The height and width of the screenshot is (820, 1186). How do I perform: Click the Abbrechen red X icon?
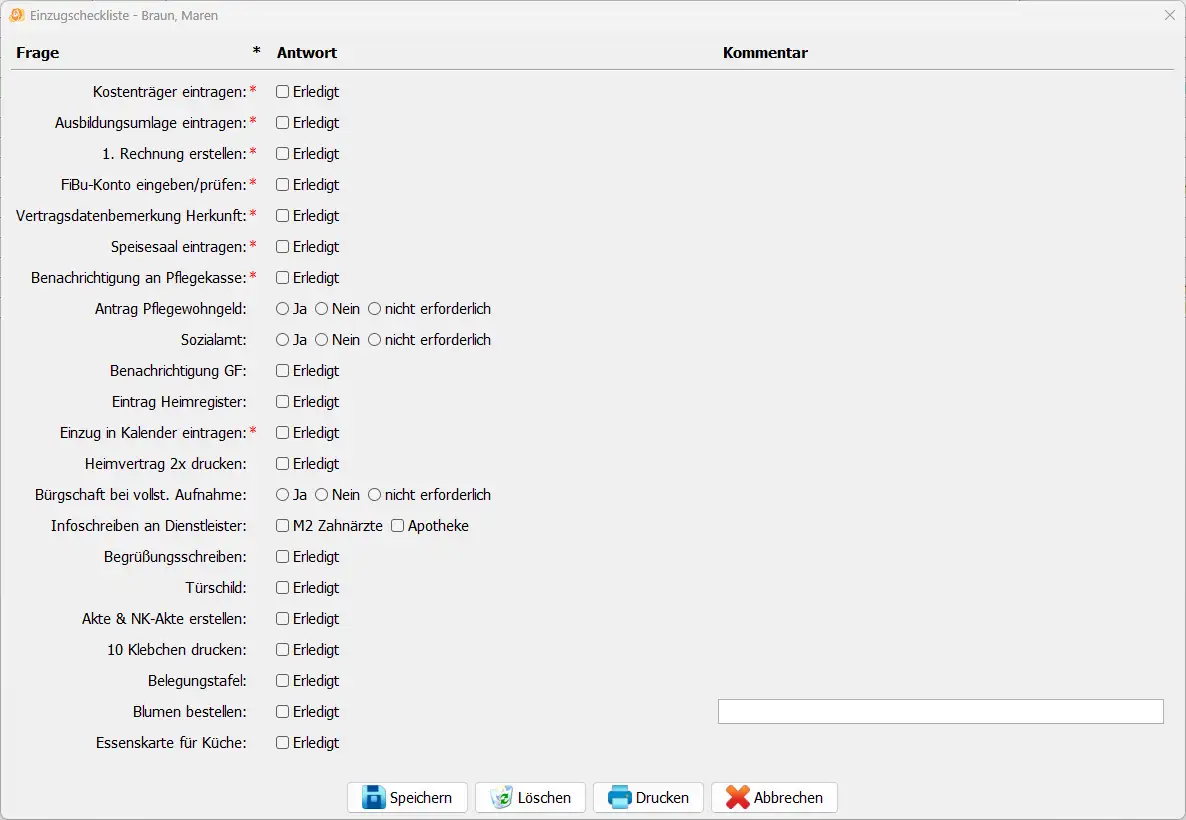pos(738,797)
